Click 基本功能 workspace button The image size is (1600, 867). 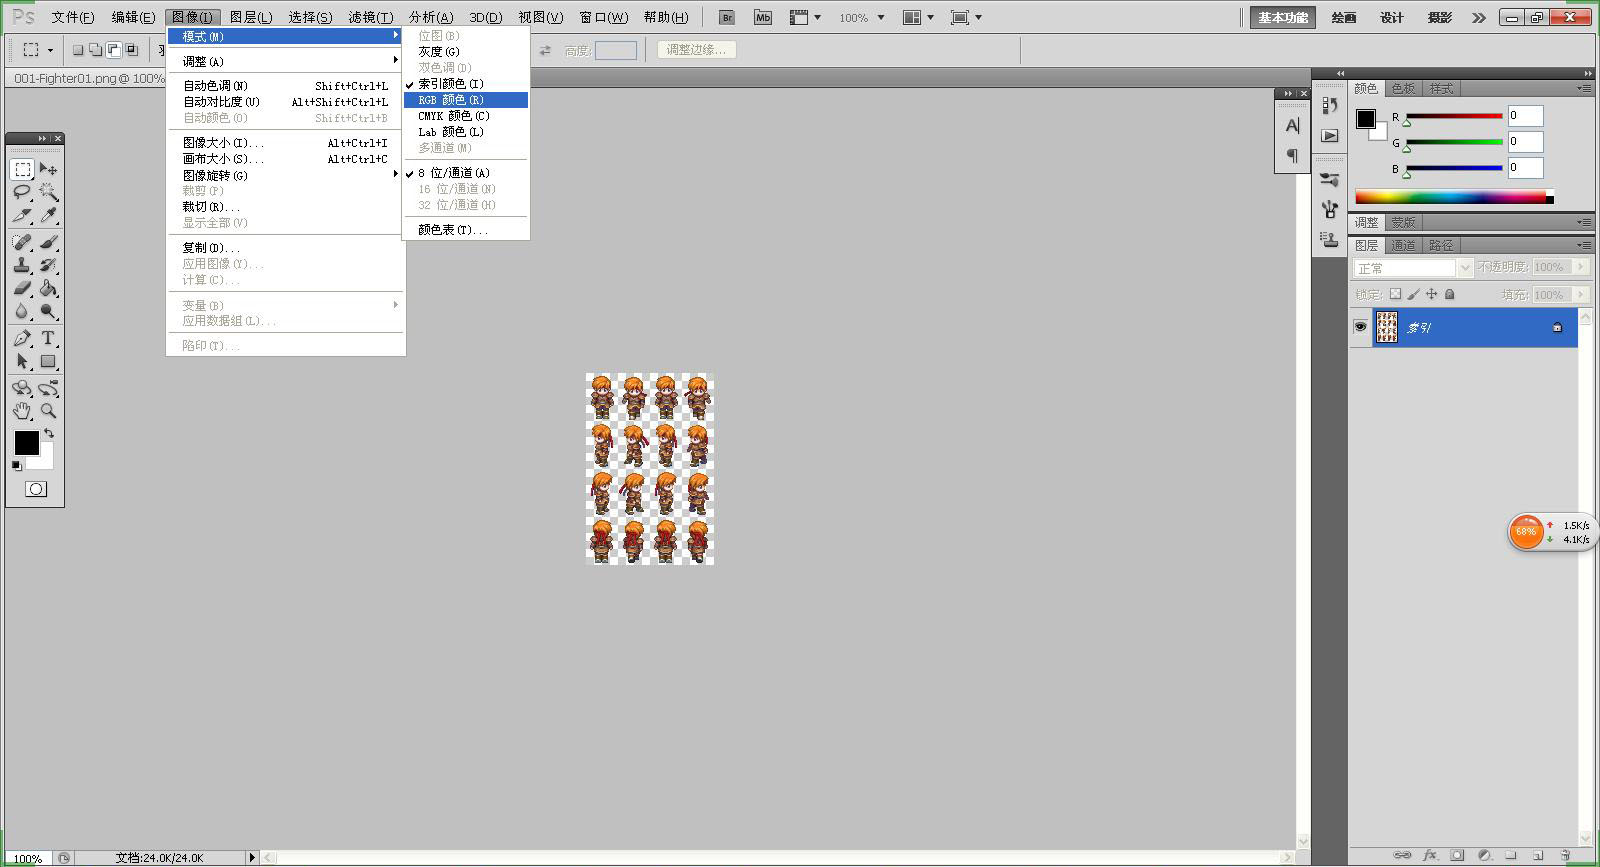click(x=1283, y=17)
